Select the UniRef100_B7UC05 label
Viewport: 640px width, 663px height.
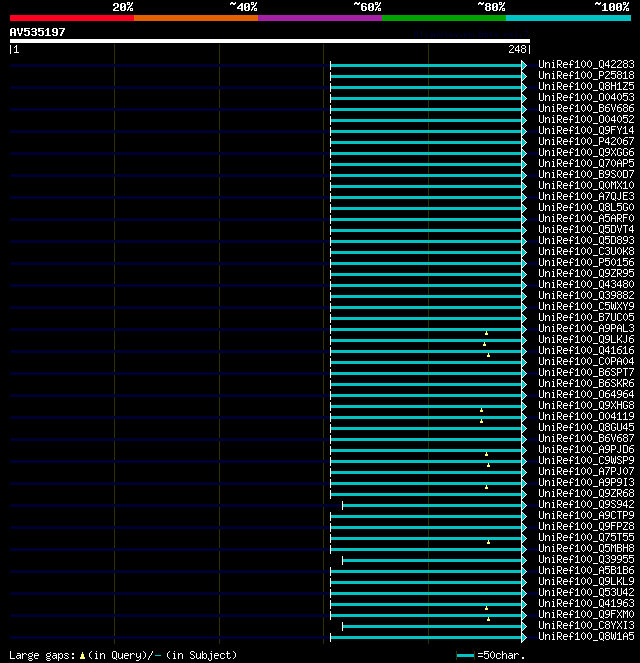click(586, 317)
